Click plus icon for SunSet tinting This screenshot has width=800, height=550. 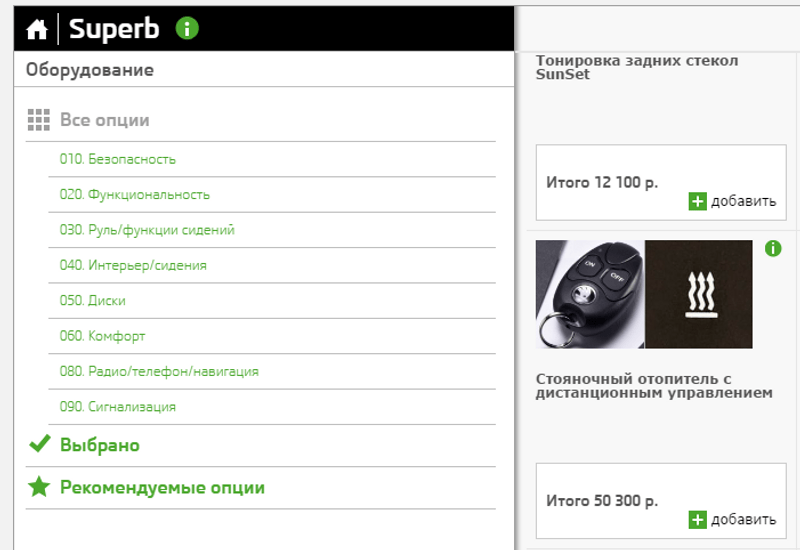pos(698,201)
